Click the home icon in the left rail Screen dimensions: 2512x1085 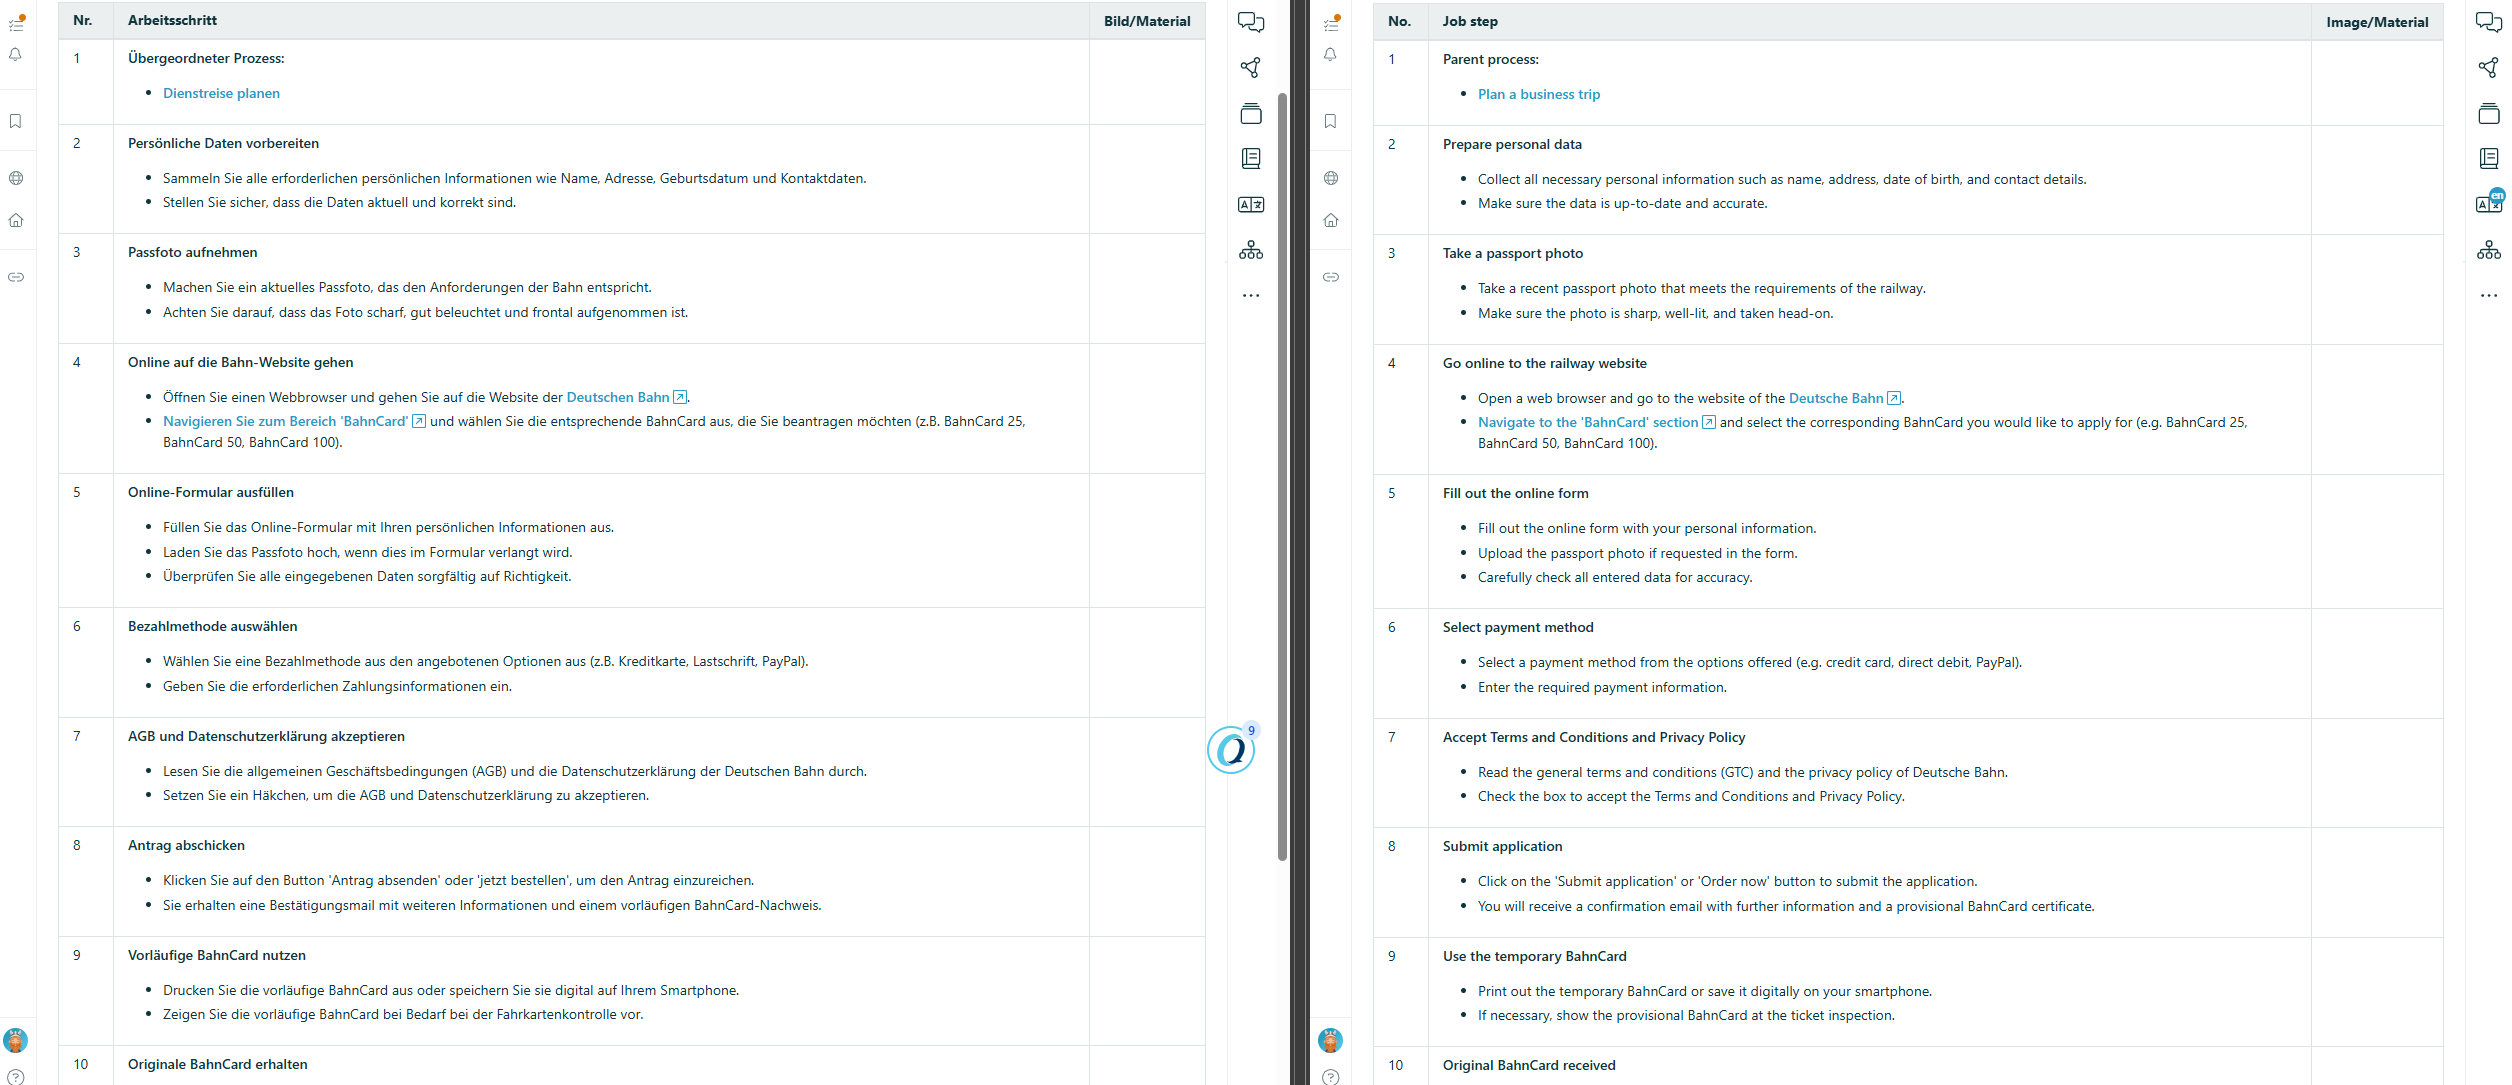[x=16, y=220]
